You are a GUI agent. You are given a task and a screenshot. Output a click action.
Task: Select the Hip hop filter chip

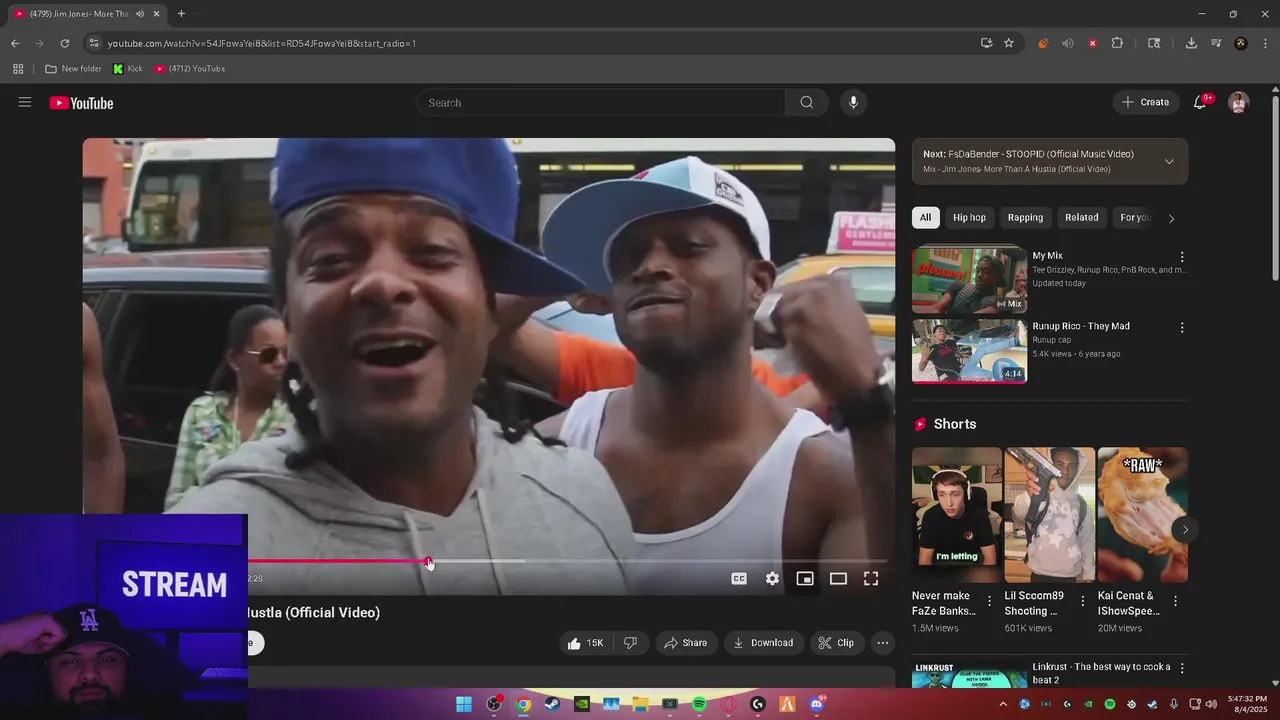(x=969, y=218)
